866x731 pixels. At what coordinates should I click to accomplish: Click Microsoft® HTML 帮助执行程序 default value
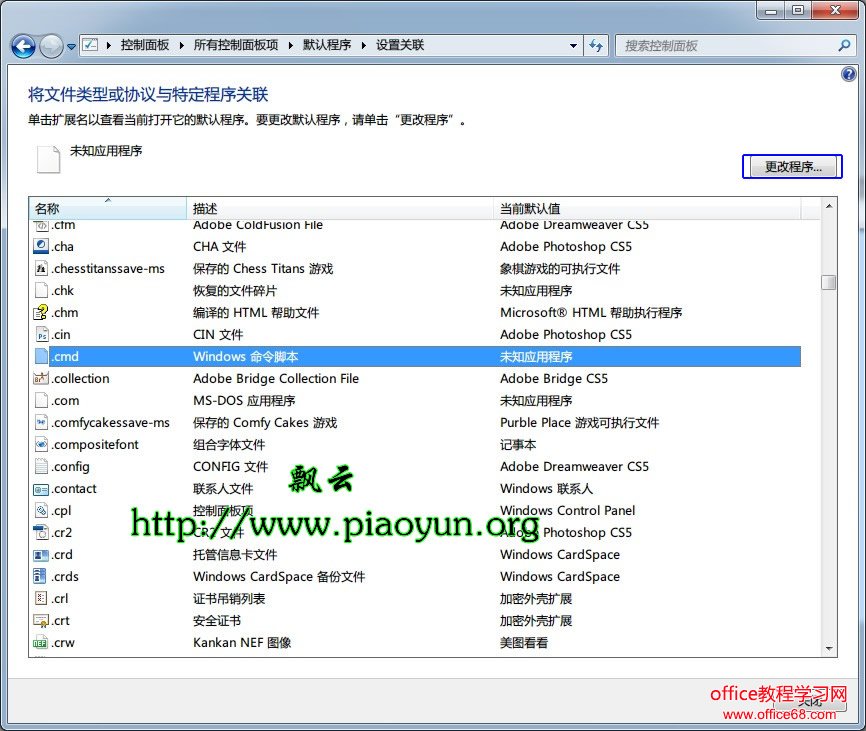(x=591, y=312)
